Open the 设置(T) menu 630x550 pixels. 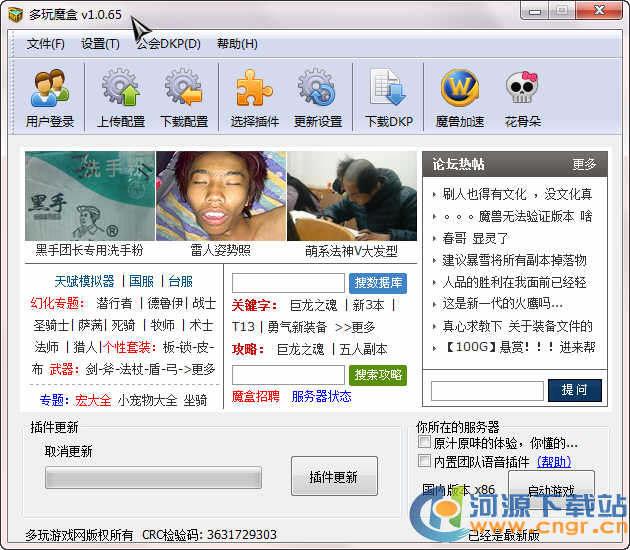pos(100,43)
